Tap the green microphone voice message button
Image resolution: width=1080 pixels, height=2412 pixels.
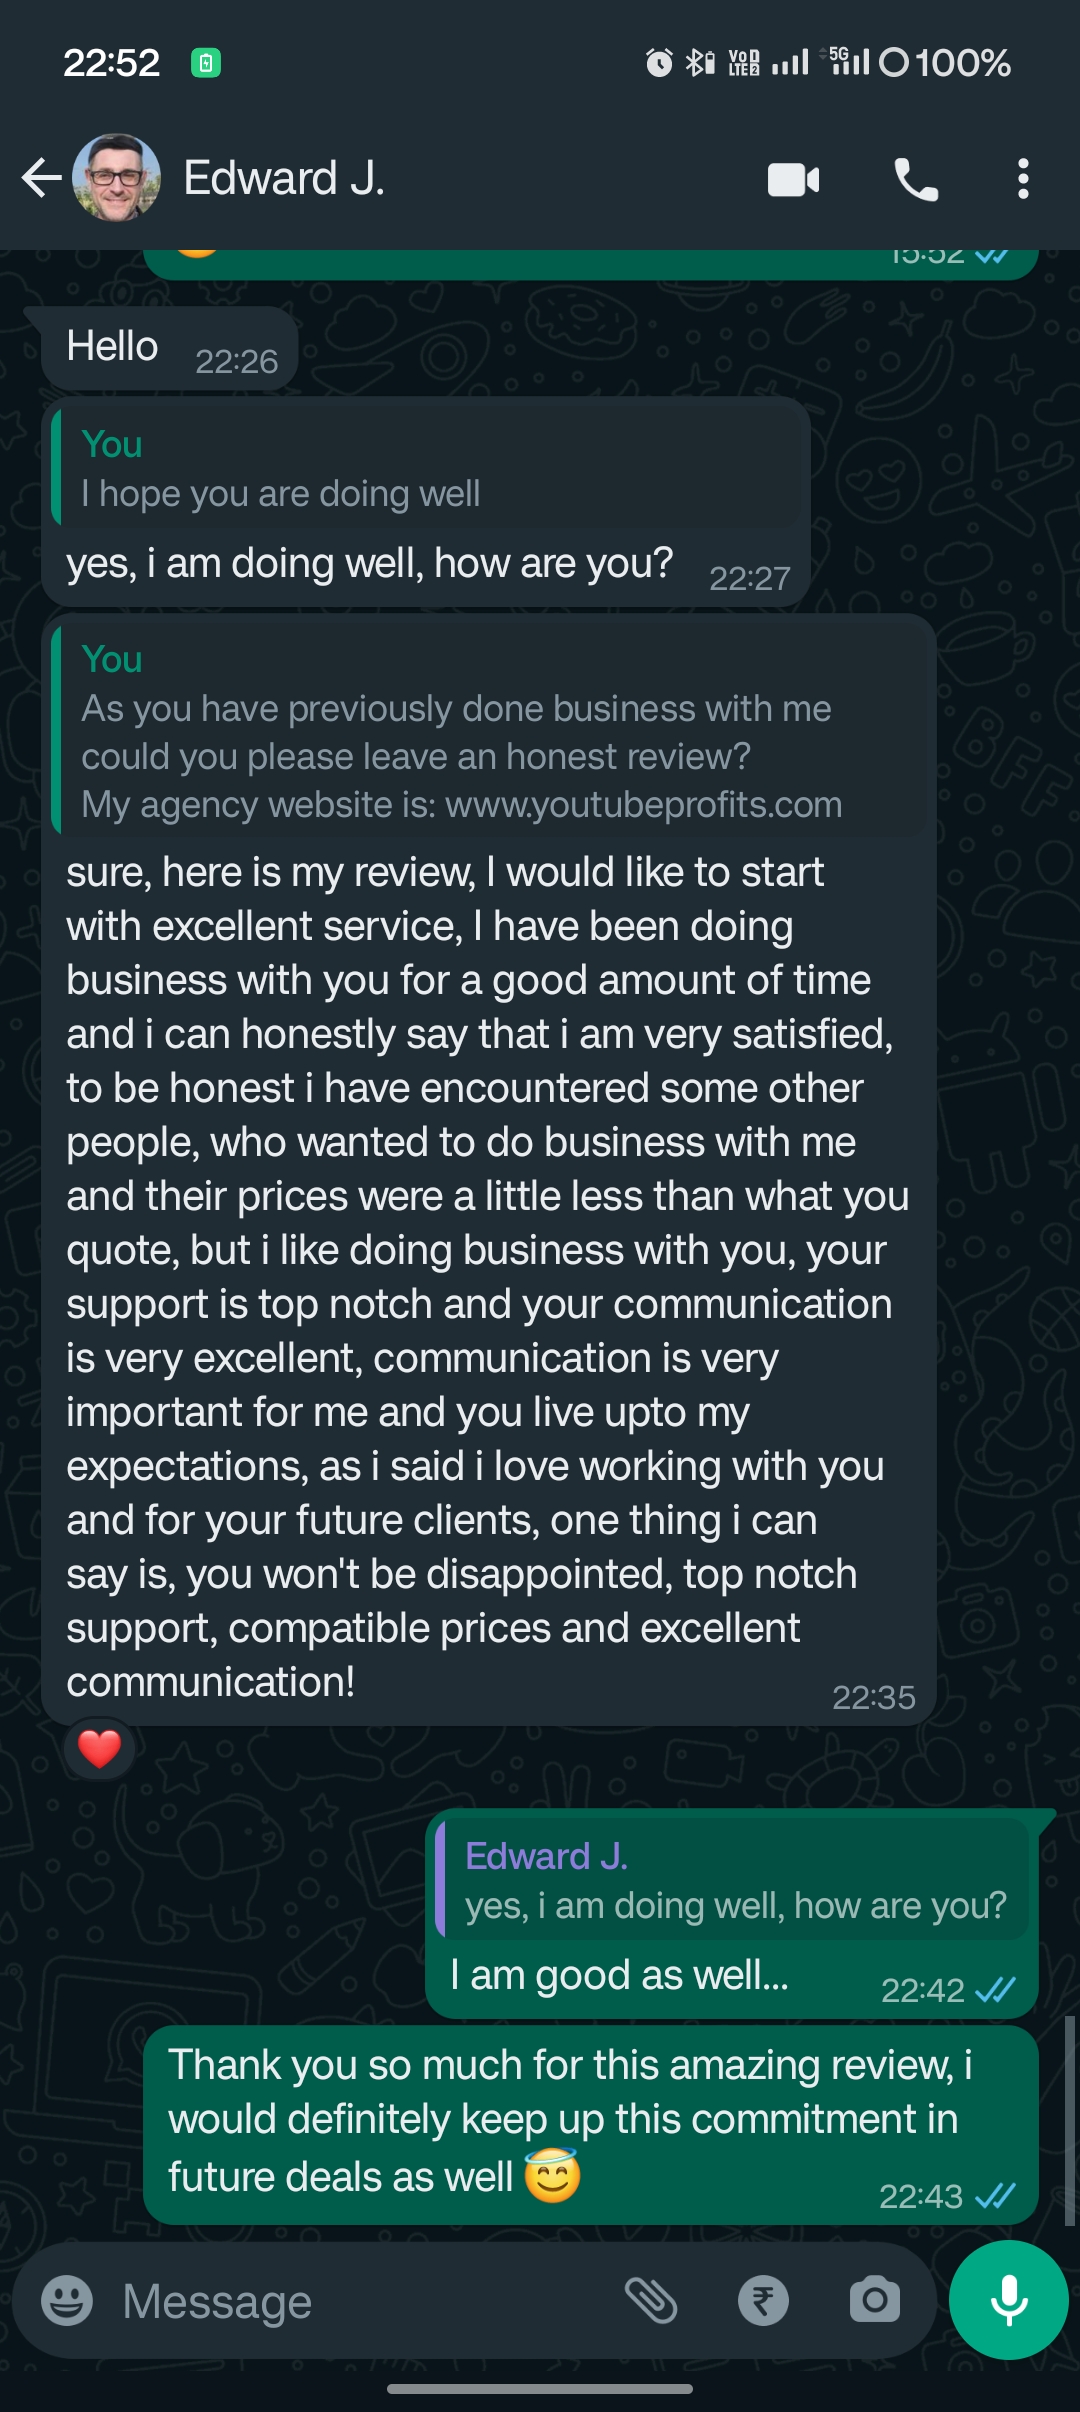point(1008,2300)
